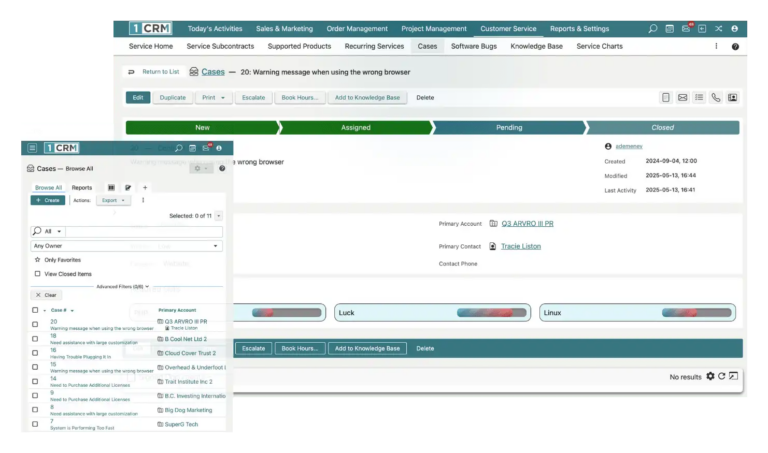
Task: Open the Export actions dropdown
Action: pos(113,200)
